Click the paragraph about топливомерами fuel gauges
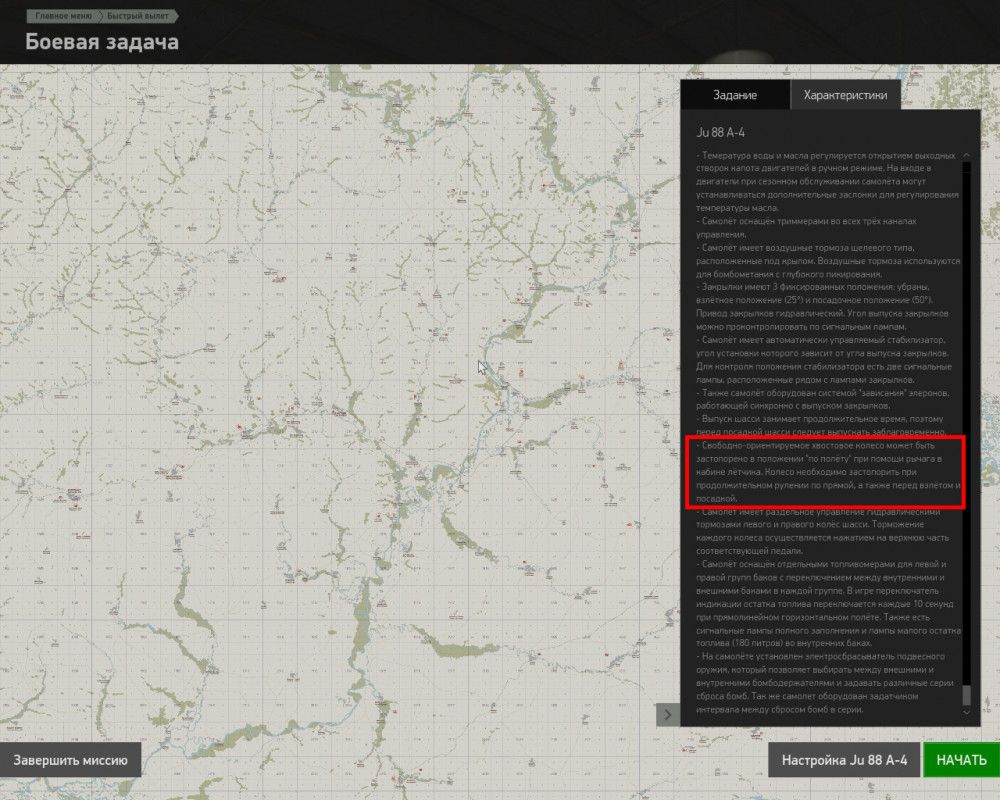The width and height of the screenshot is (1000, 800). click(827, 604)
